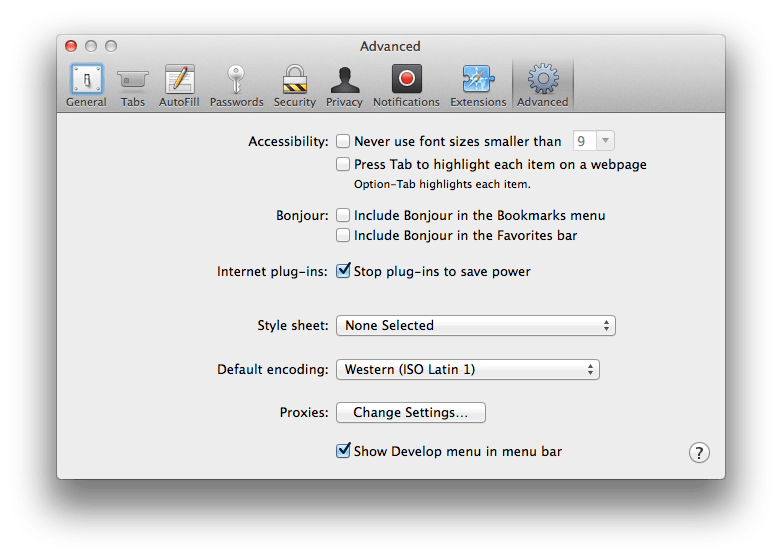Open the minimum font size dropdown
This screenshot has width=782, height=558.
point(594,142)
